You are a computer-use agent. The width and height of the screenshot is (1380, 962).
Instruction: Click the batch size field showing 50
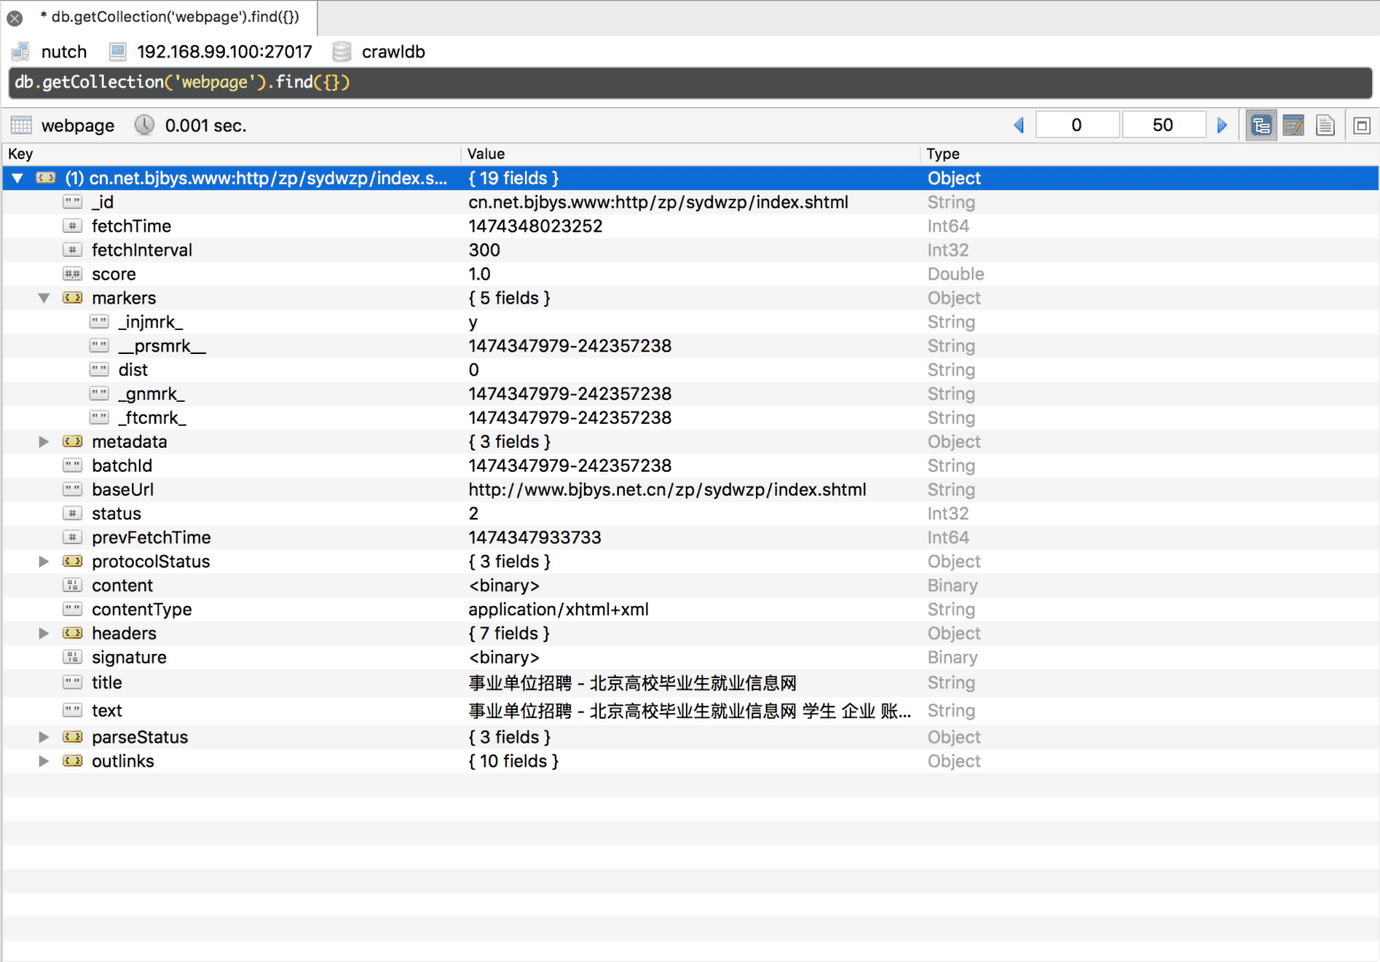[x=1164, y=124]
